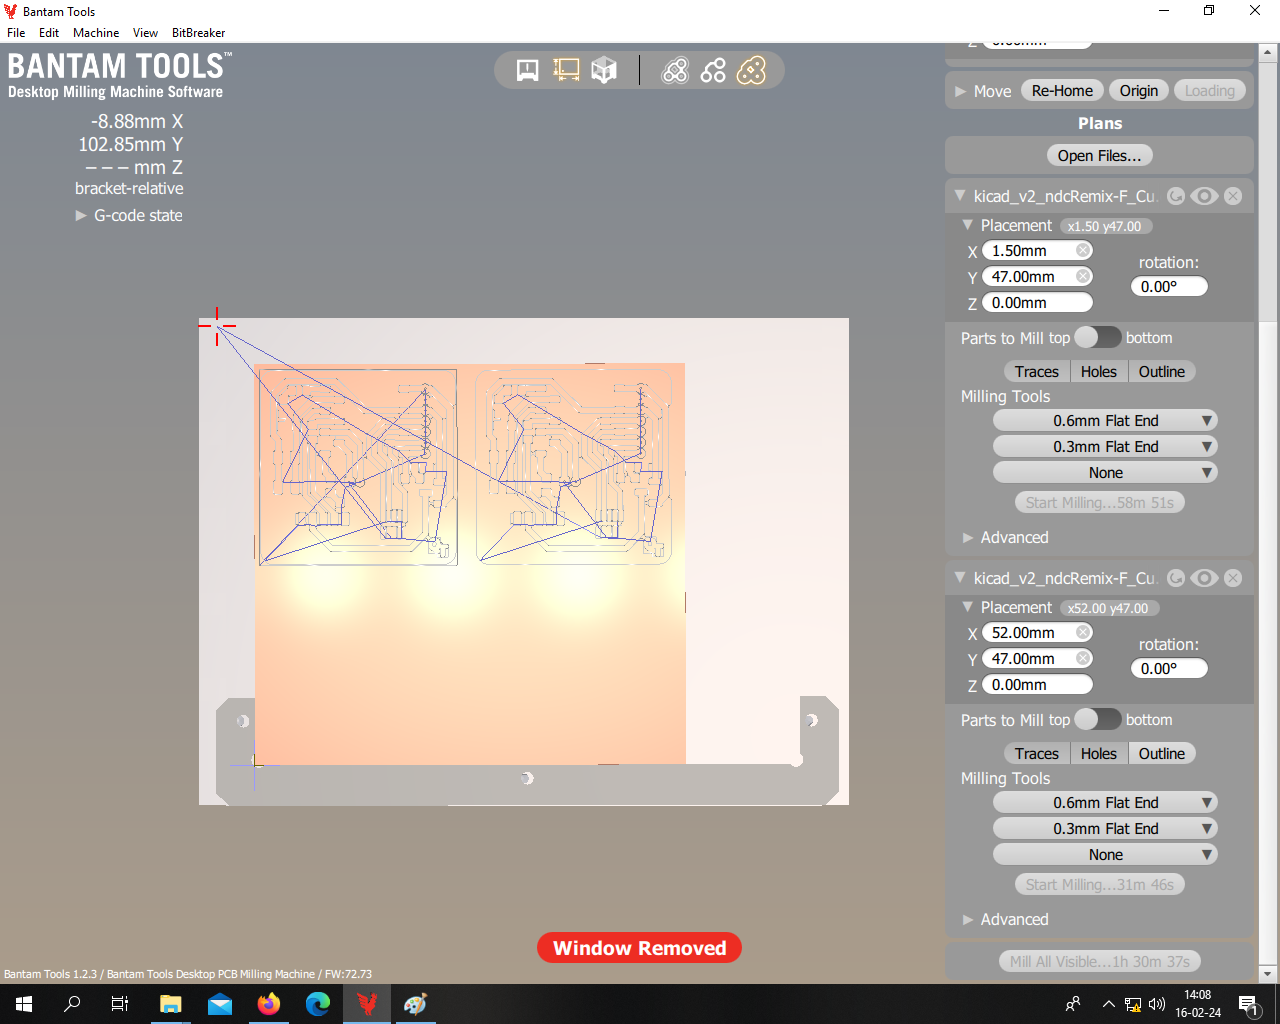Remove the second kicad_v2 plan

1233,578
